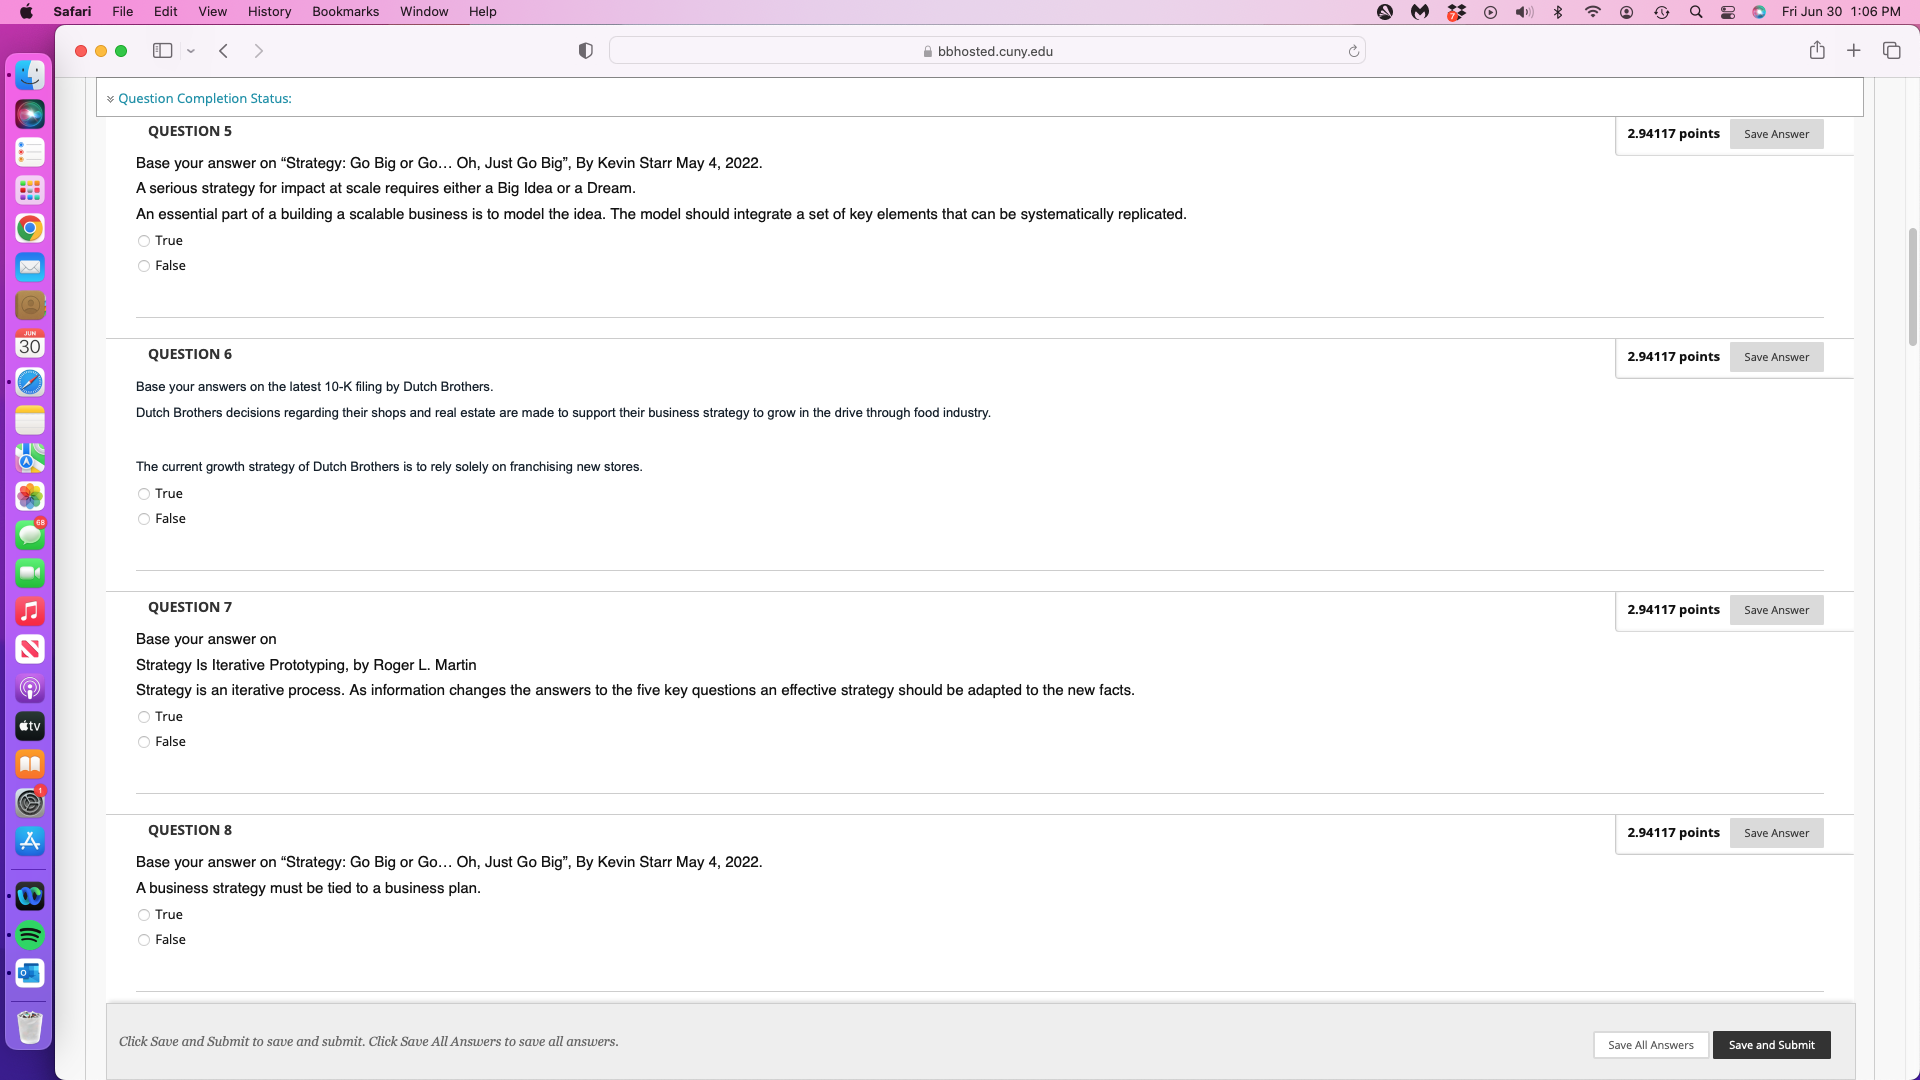Image resolution: width=1920 pixels, height=1080 pixels.
Task: Open Spotlight search in the menu bar
Action: pyautogui.click(x=1696, y=12)
